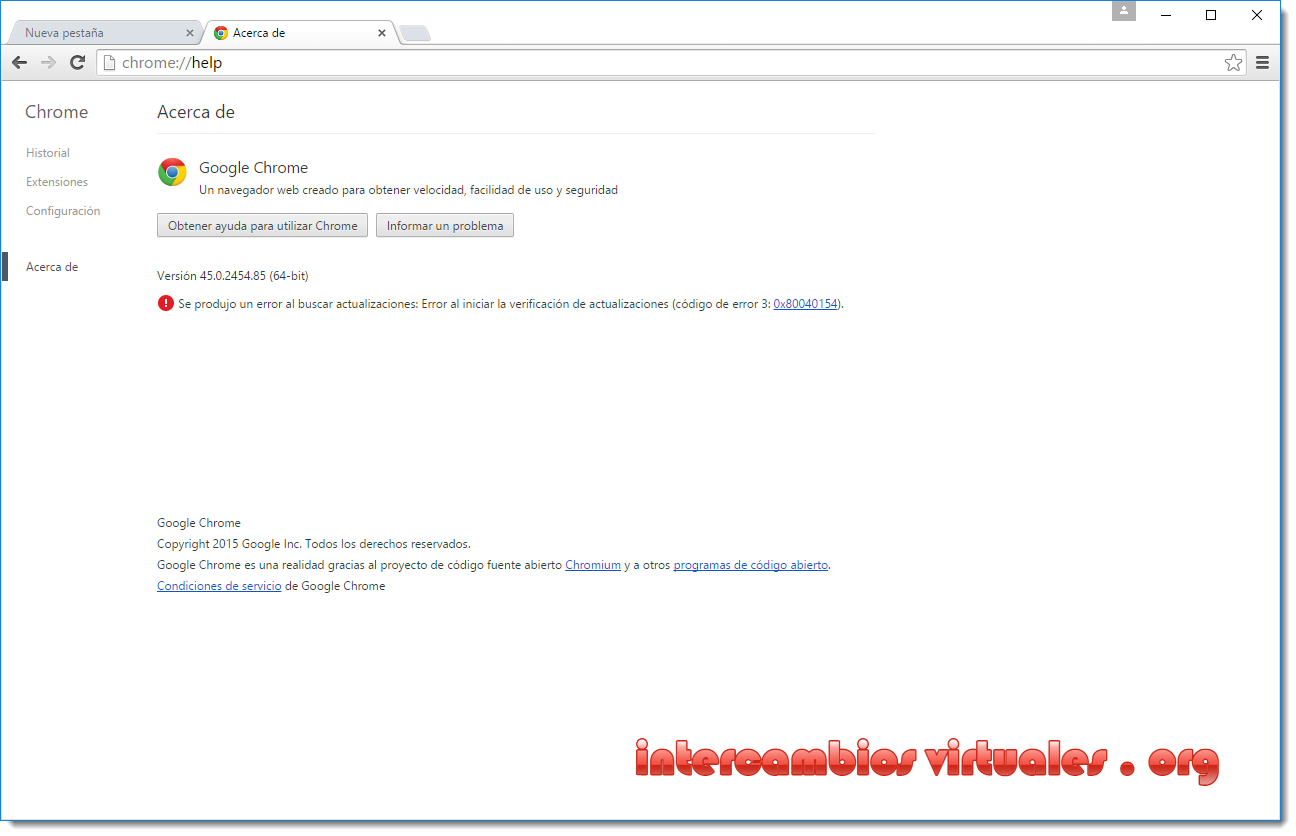
Task: Bookmark this page with the star icon
Action: tap(1233, 63)
